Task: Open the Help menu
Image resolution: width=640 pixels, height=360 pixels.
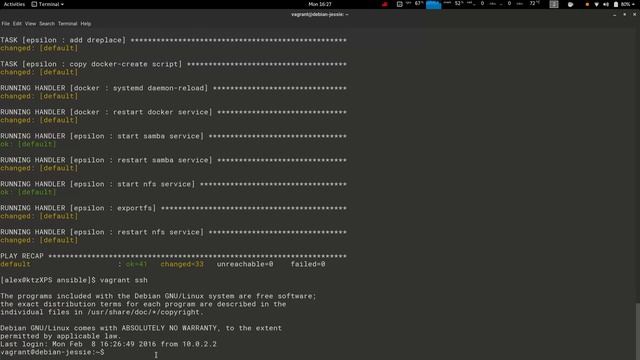Action: tap(86, 24)
